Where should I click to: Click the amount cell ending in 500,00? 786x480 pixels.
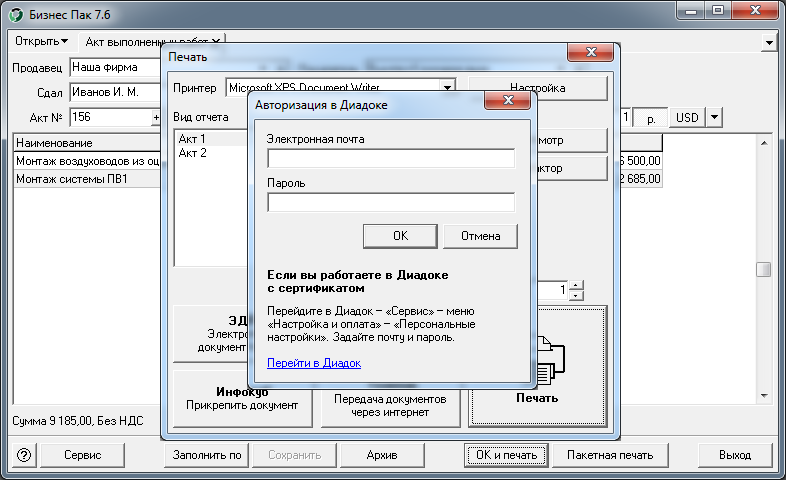641,161
